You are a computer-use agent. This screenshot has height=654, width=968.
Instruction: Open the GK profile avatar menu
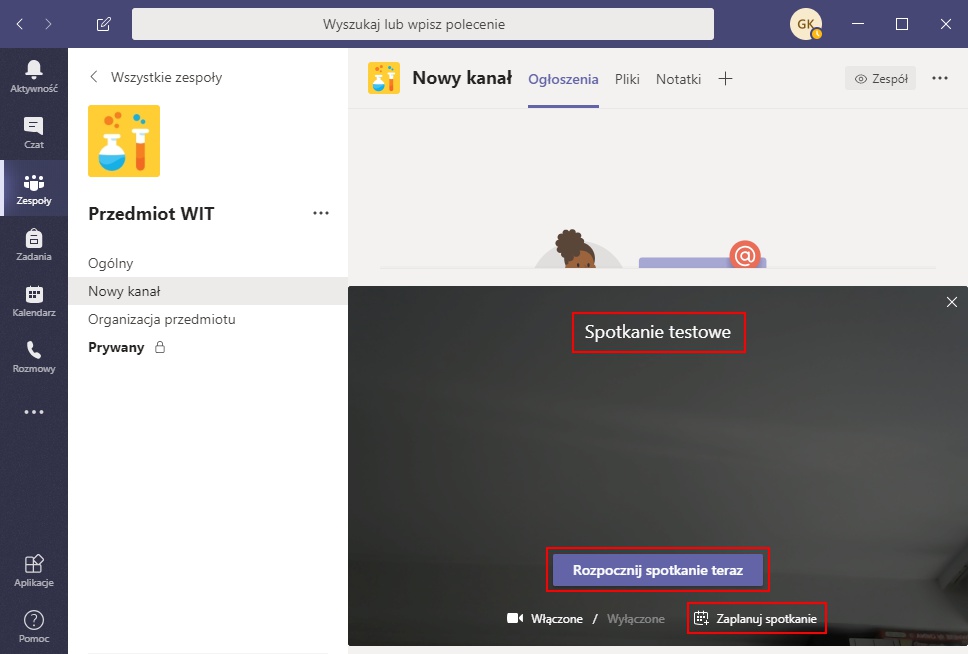pyautogui.click(x=806, y=24)
